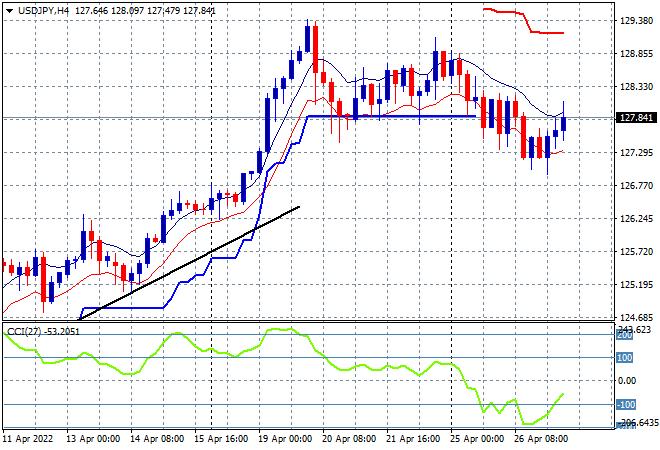Click the 129.380 price scale value
The height and width of the screenshot is (450, 660).
click(x=636, y=20)
